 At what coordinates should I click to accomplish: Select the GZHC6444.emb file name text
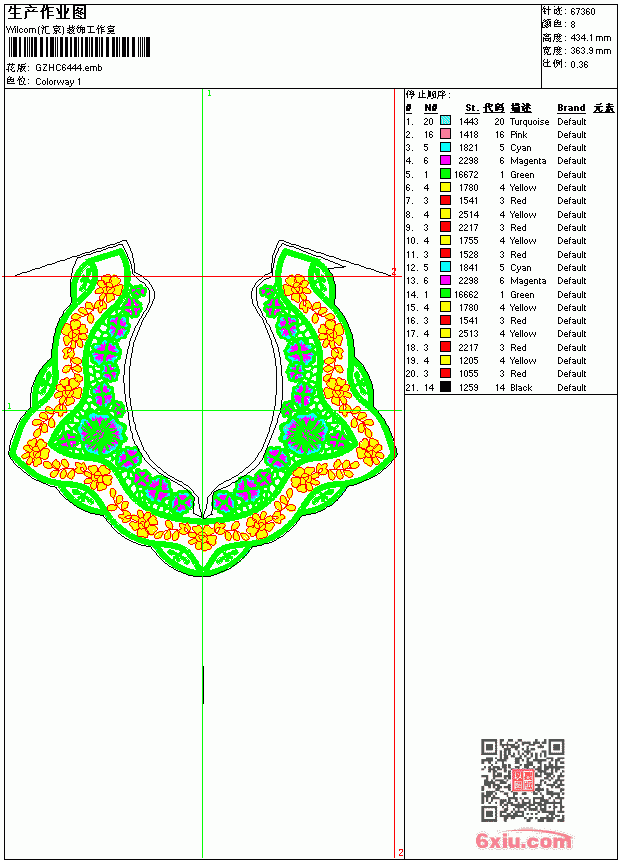(x=69, y=68)
